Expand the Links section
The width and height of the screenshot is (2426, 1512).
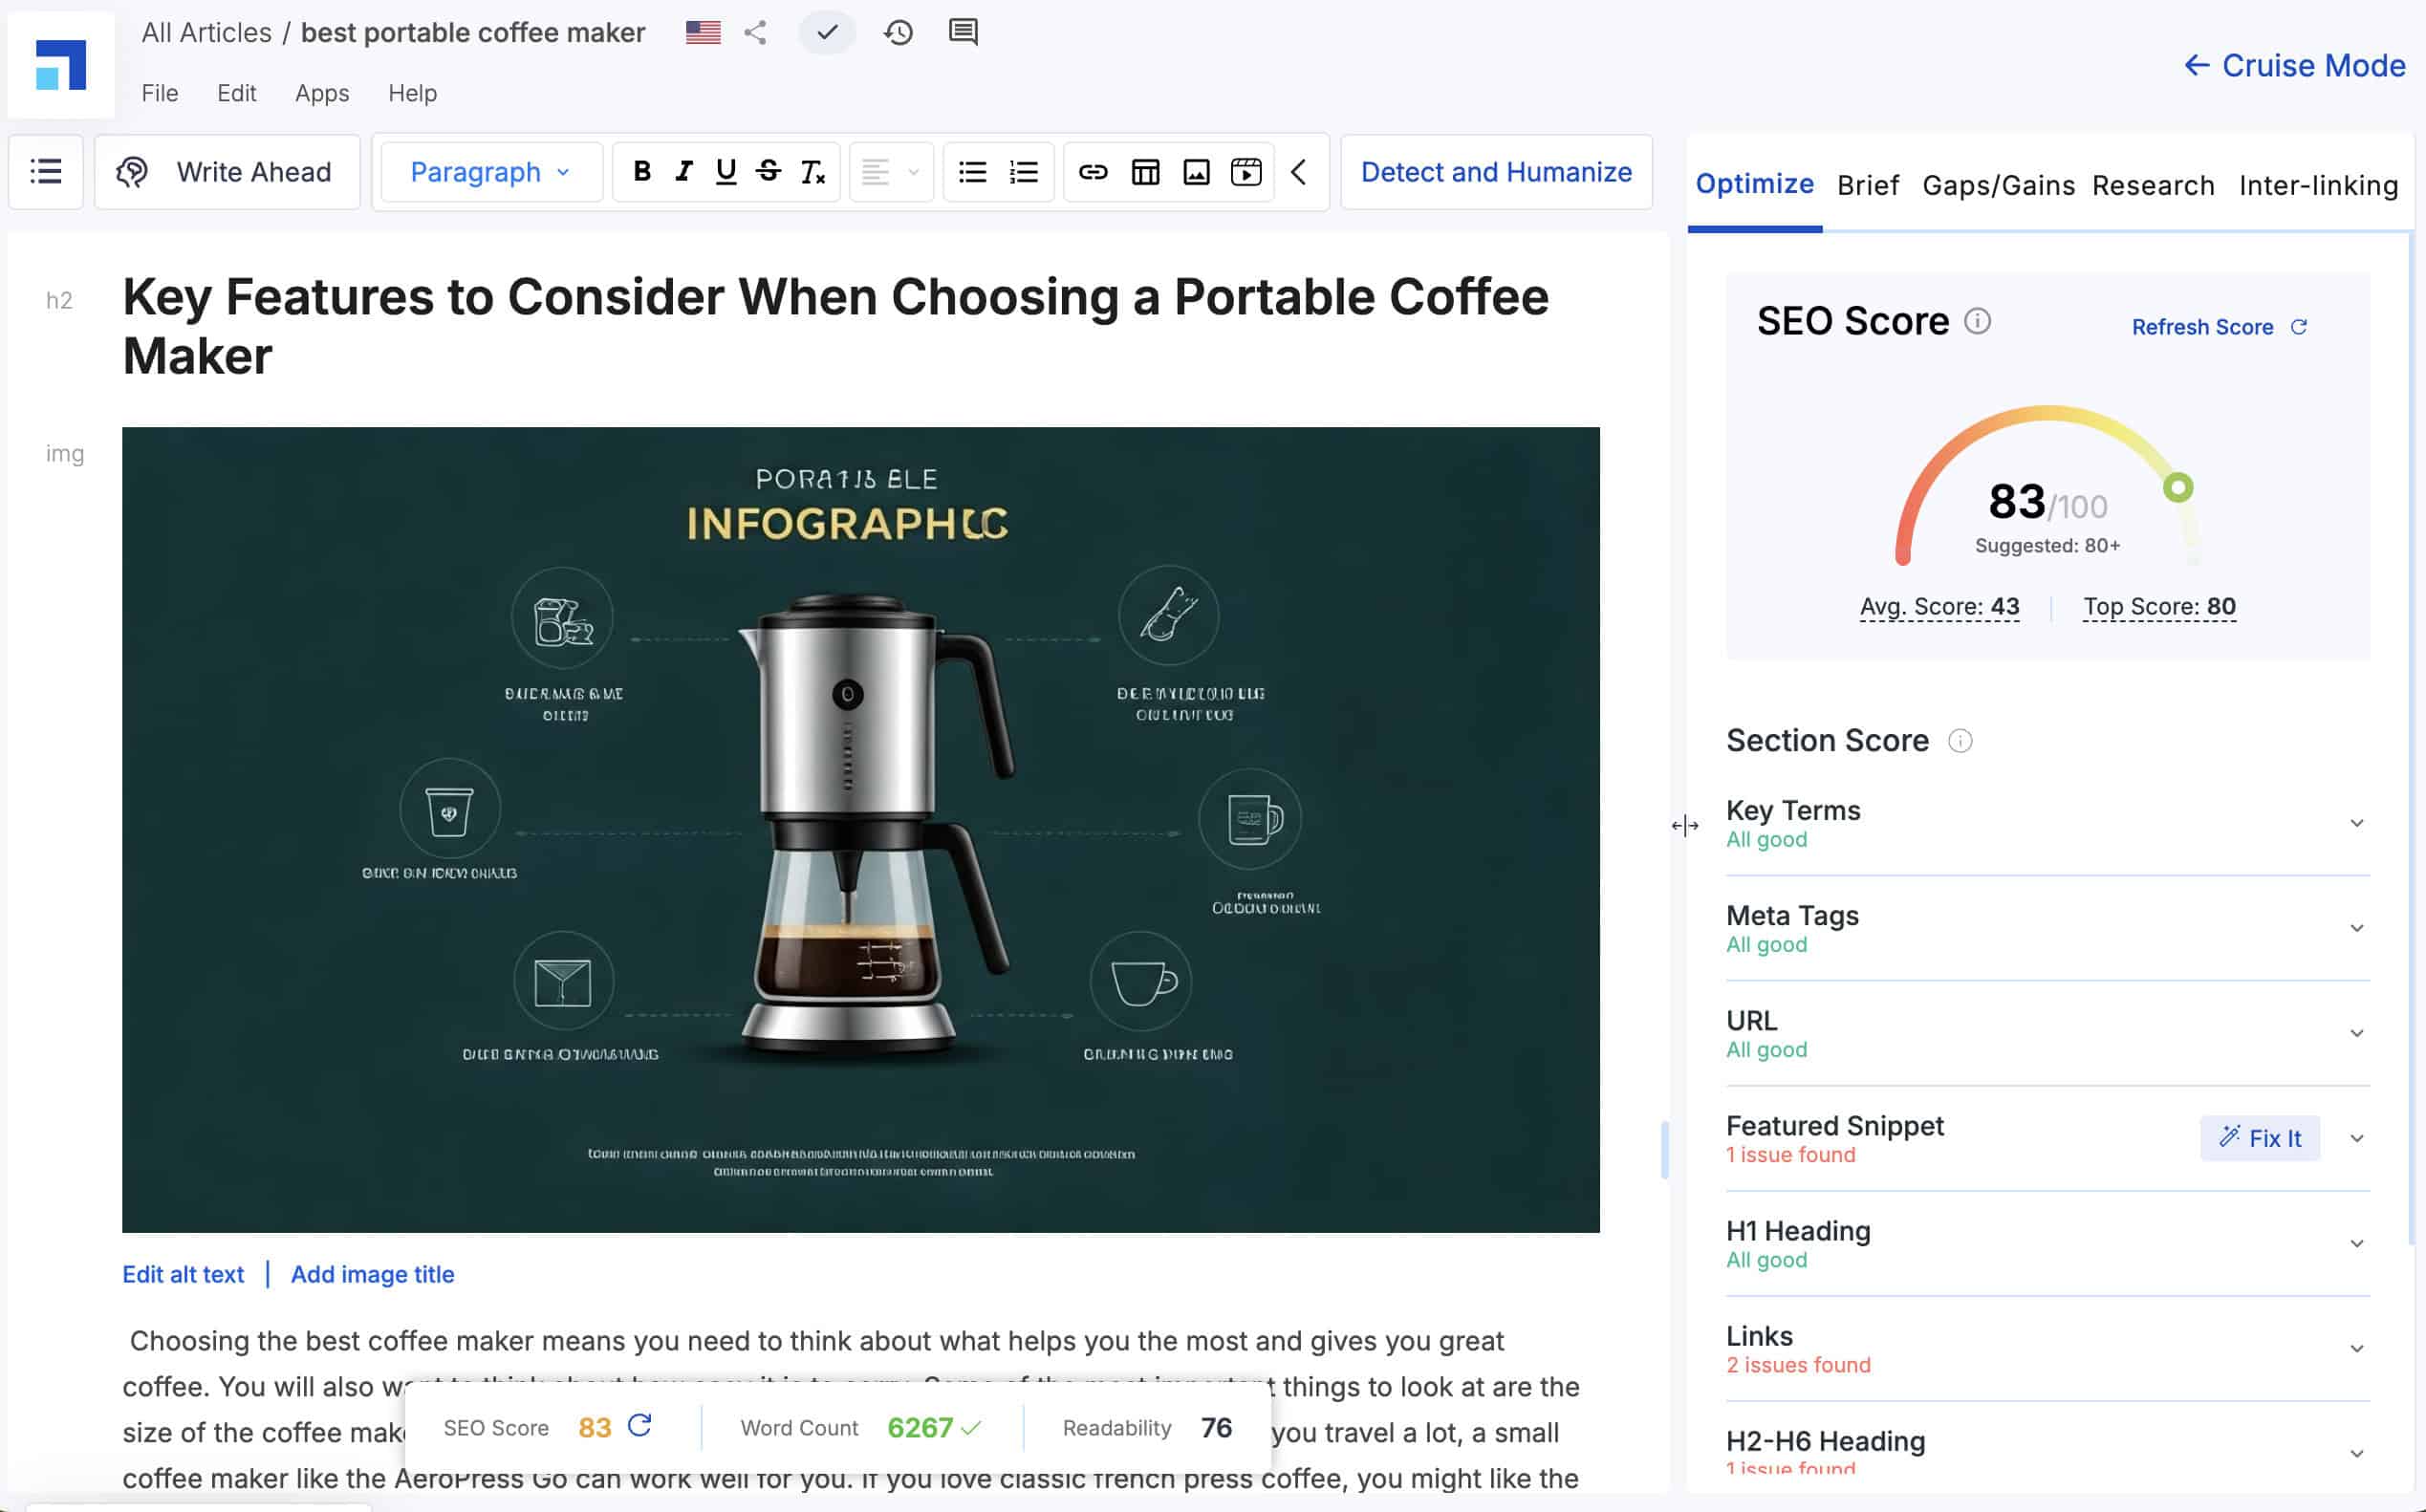pos(2357,1348)
